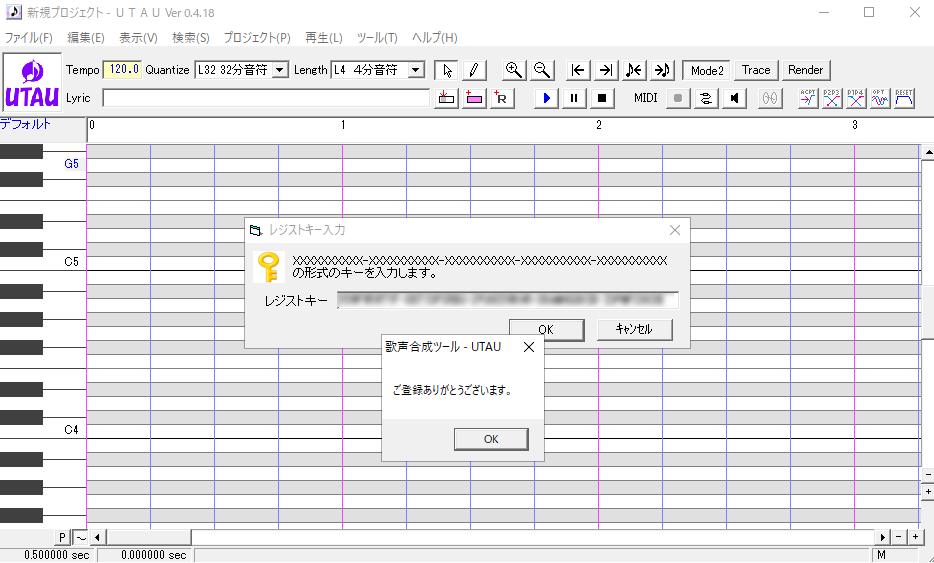Click vertical zoom minus button at right
Image resolution: width=934 pixels, height=563 pixels.
click(928, 475)
